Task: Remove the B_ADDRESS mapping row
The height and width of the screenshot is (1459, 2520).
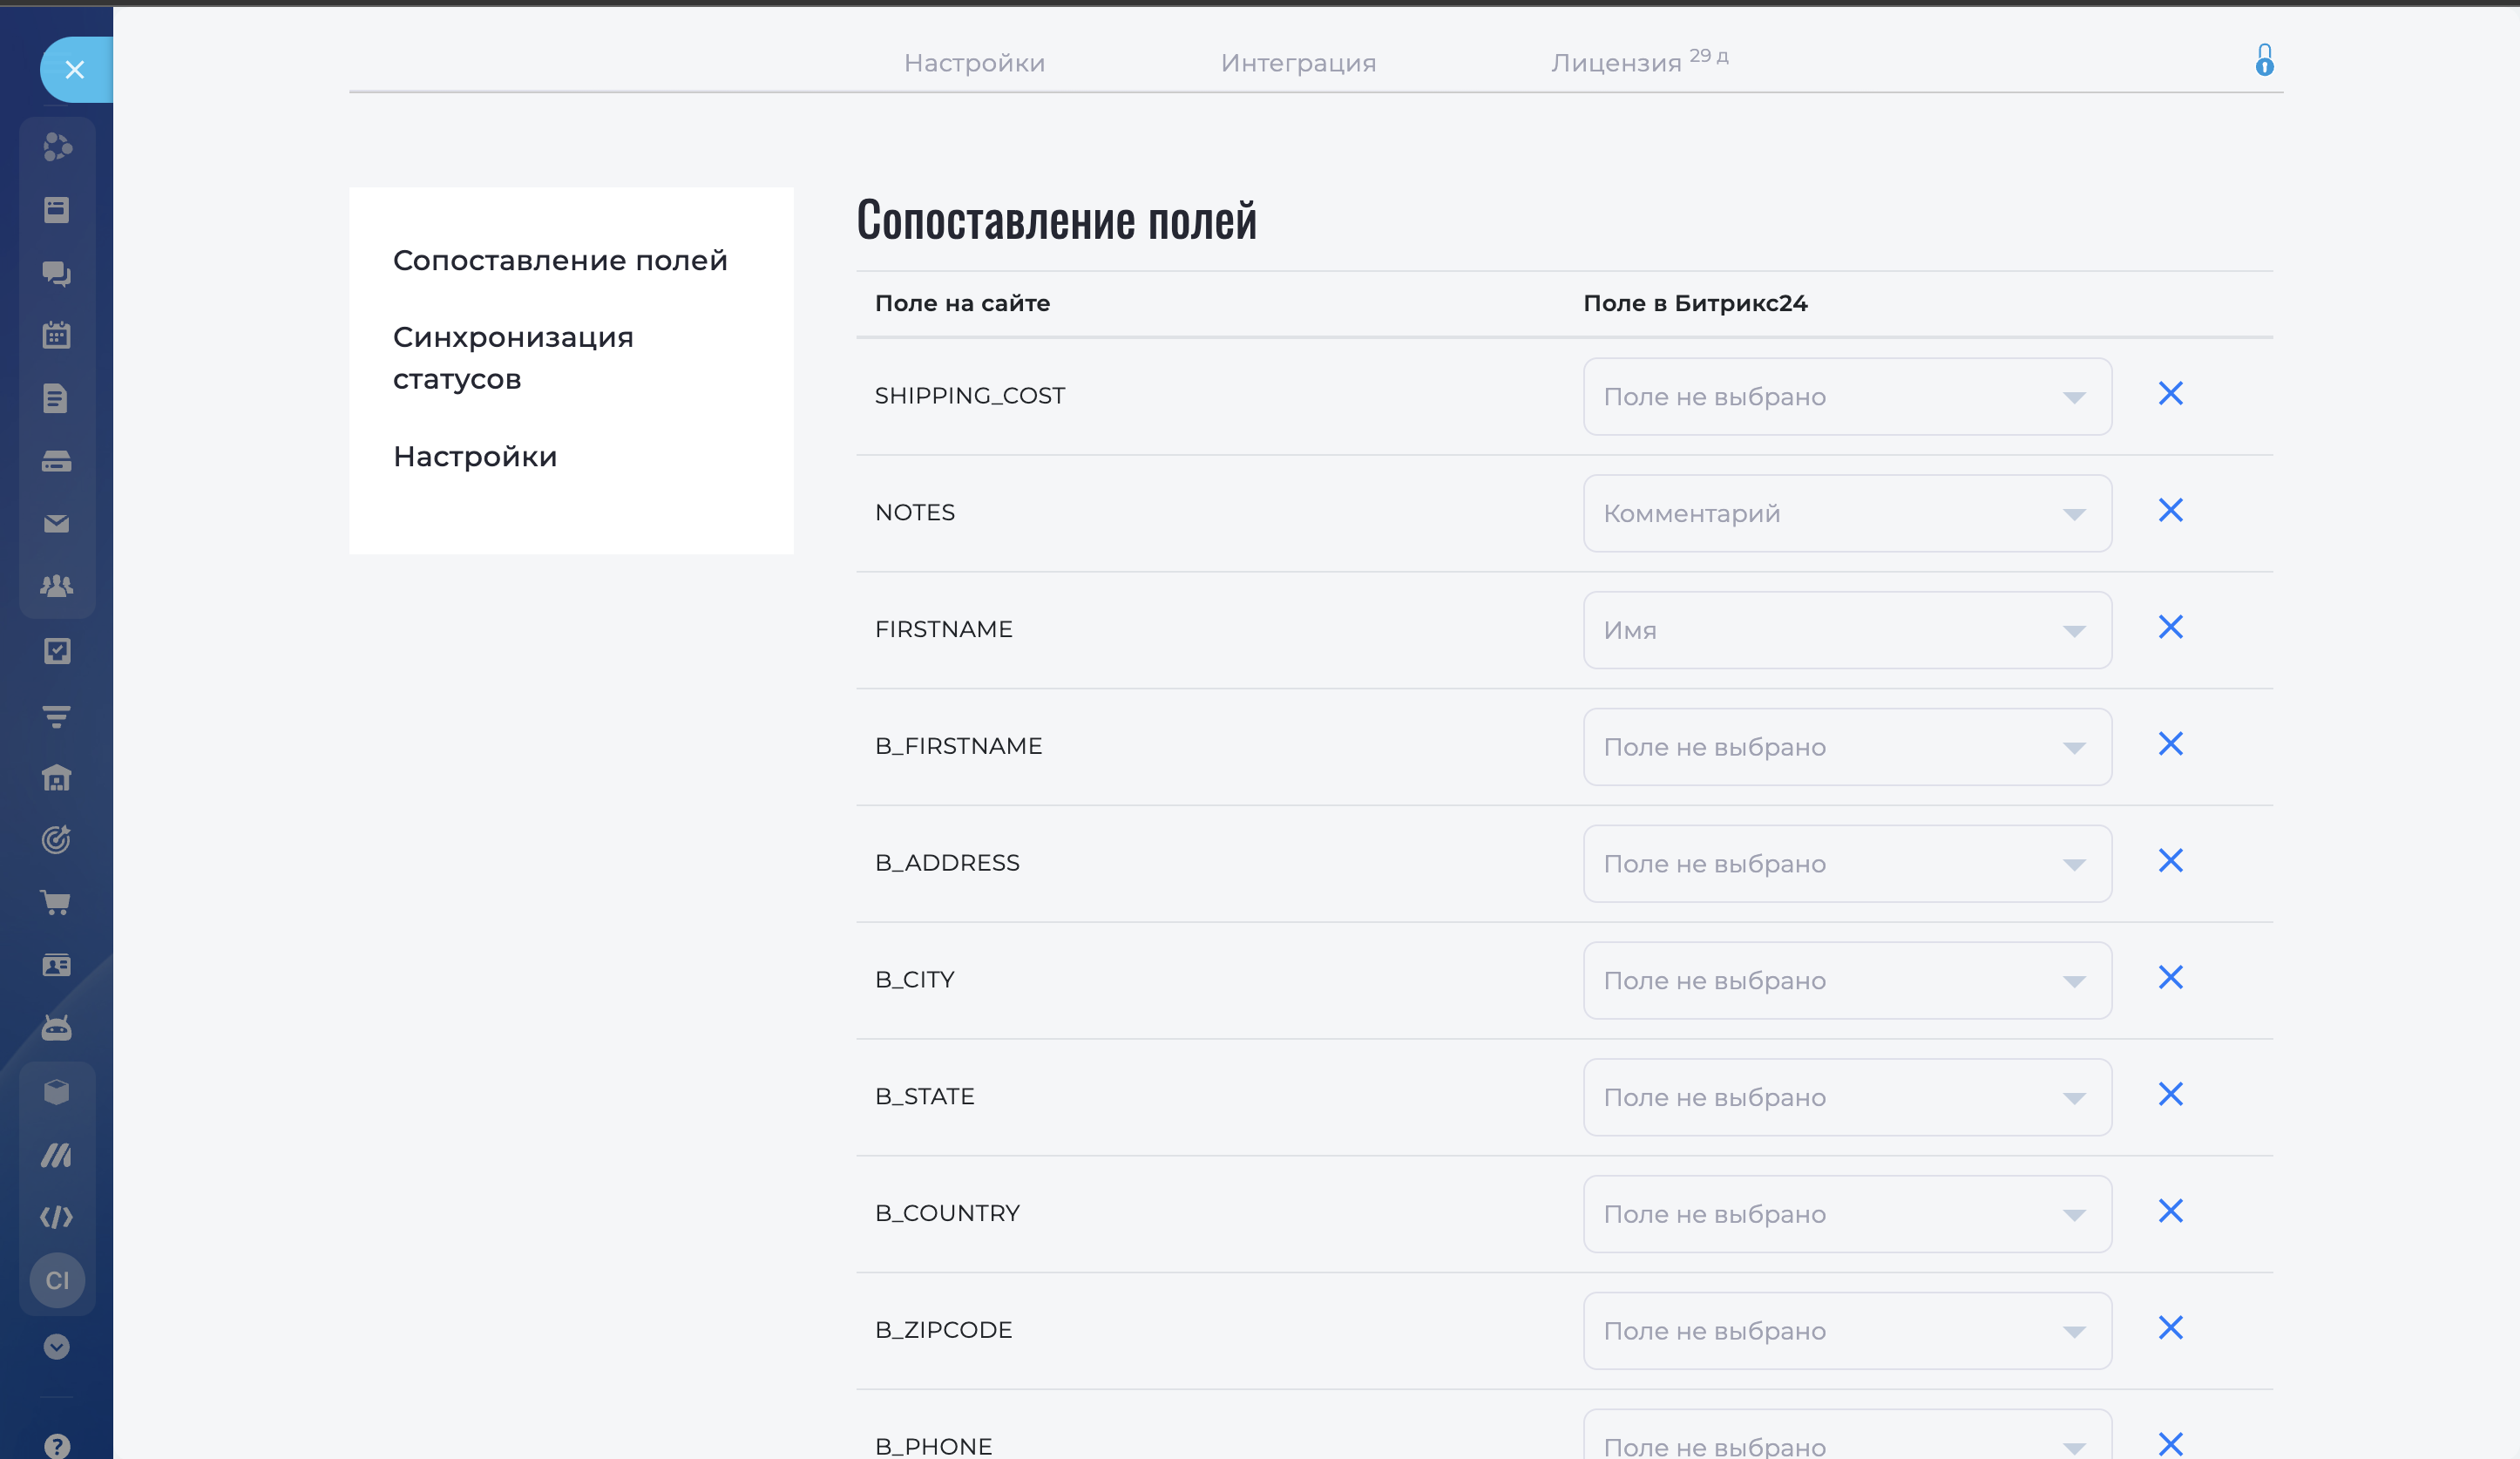Action: point(2170,861)
